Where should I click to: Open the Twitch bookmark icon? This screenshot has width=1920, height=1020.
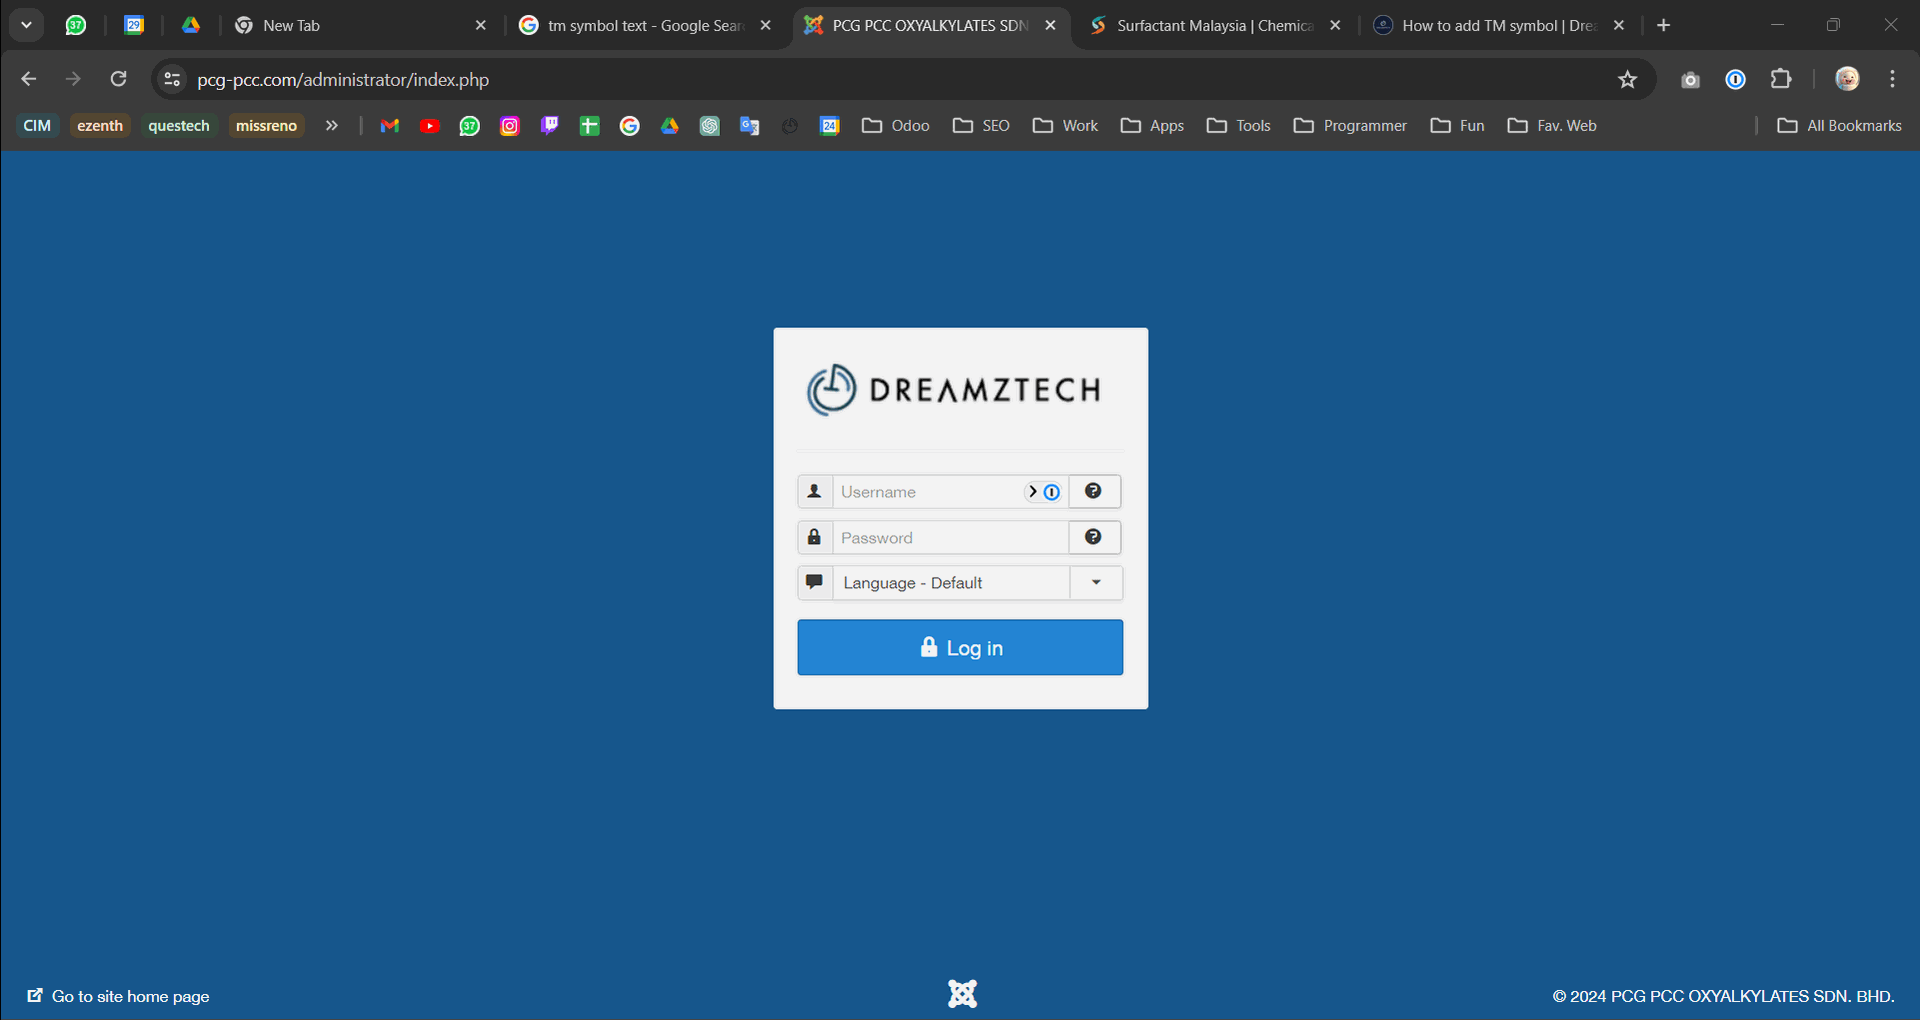(550, 125)
